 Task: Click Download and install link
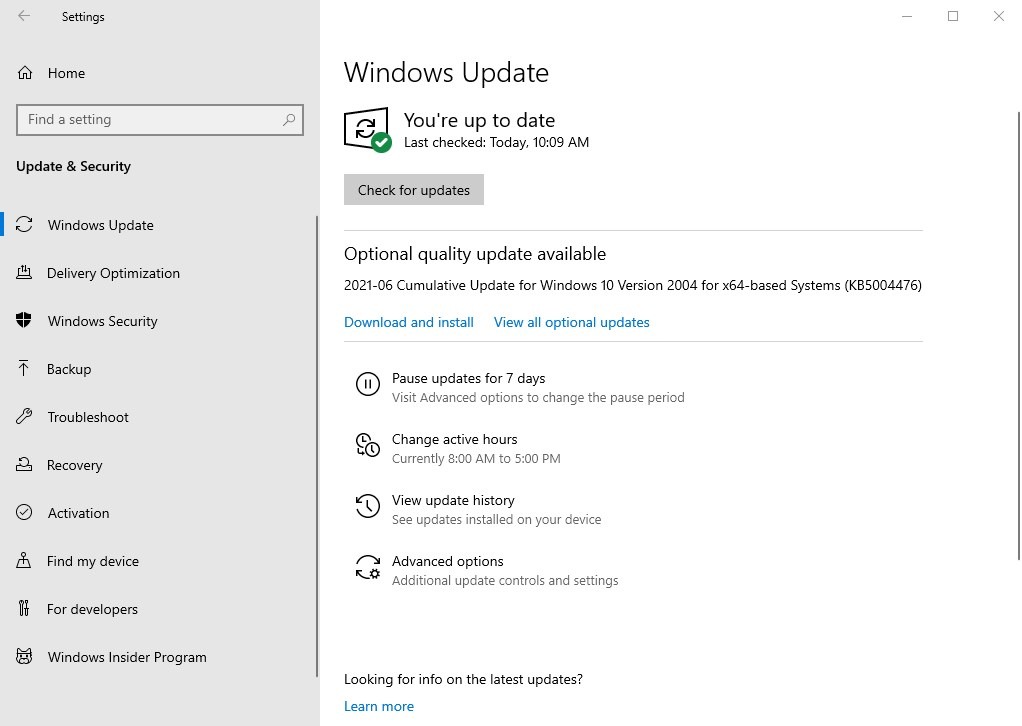(x=409, y=322)
